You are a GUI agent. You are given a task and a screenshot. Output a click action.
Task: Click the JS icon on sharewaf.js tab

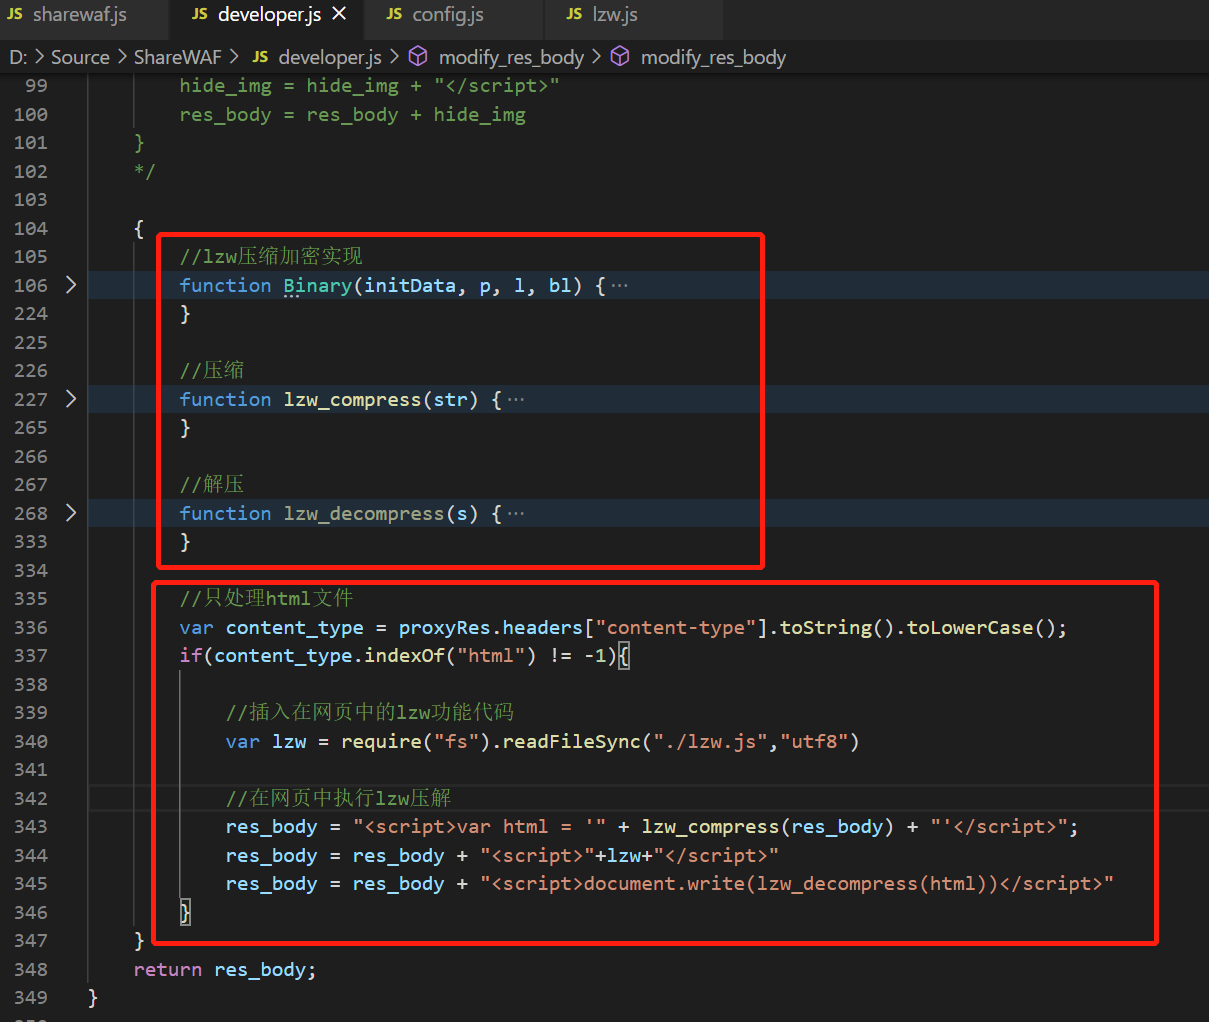tap(15, 14)
